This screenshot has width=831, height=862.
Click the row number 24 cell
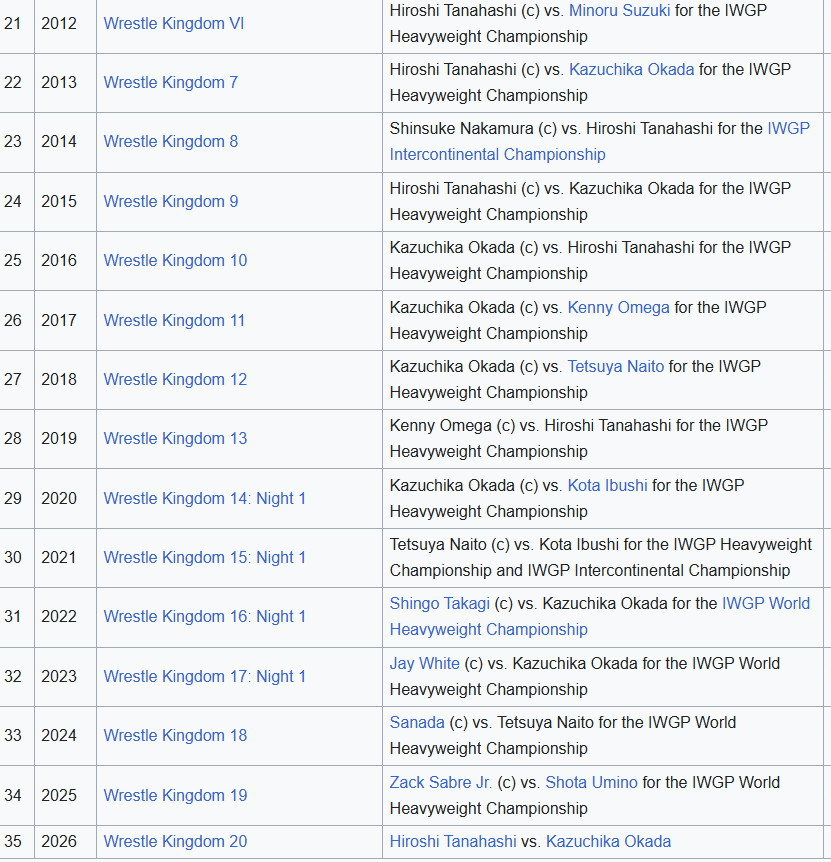tap(16, 202)
